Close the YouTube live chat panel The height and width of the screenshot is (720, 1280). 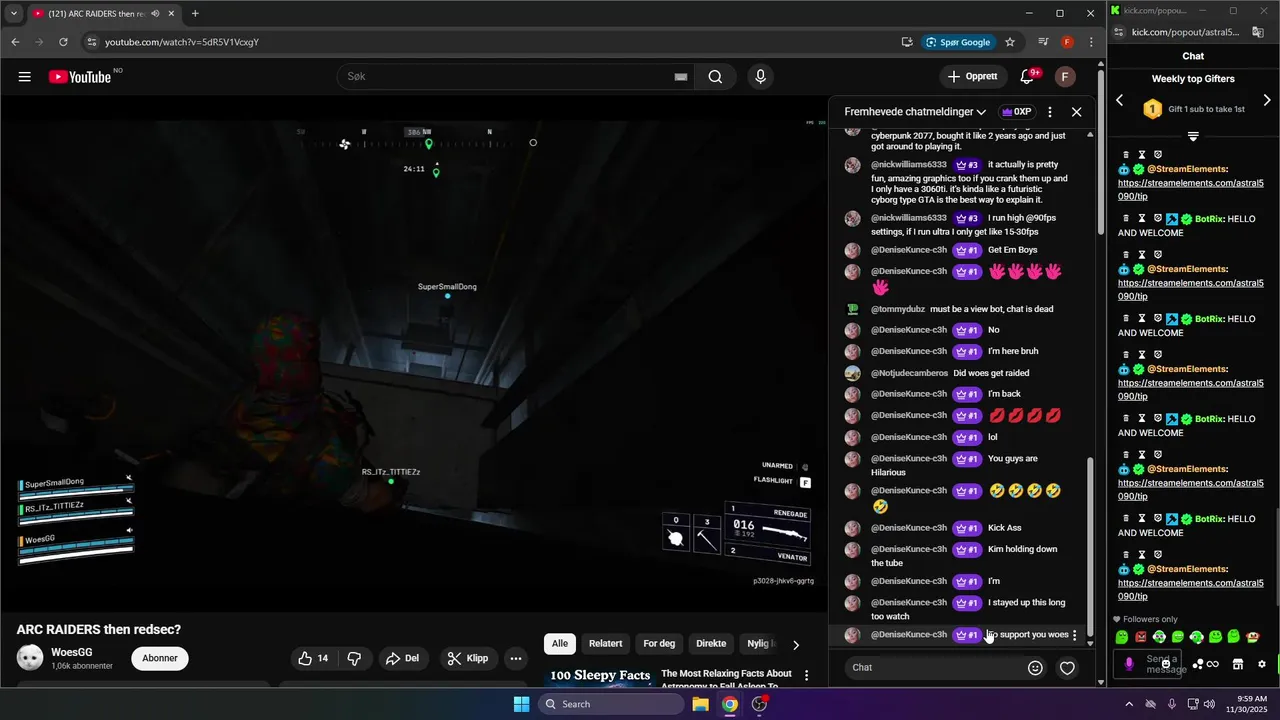(x=1076, y=112)
